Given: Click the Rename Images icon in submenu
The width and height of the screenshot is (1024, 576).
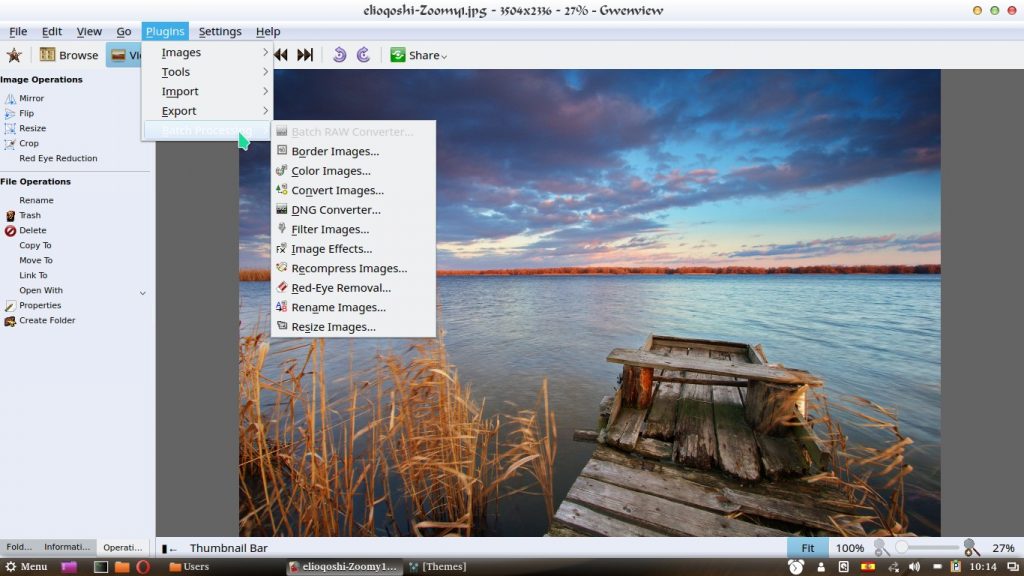Looking at the screenshot, I should tap(281, 307).
